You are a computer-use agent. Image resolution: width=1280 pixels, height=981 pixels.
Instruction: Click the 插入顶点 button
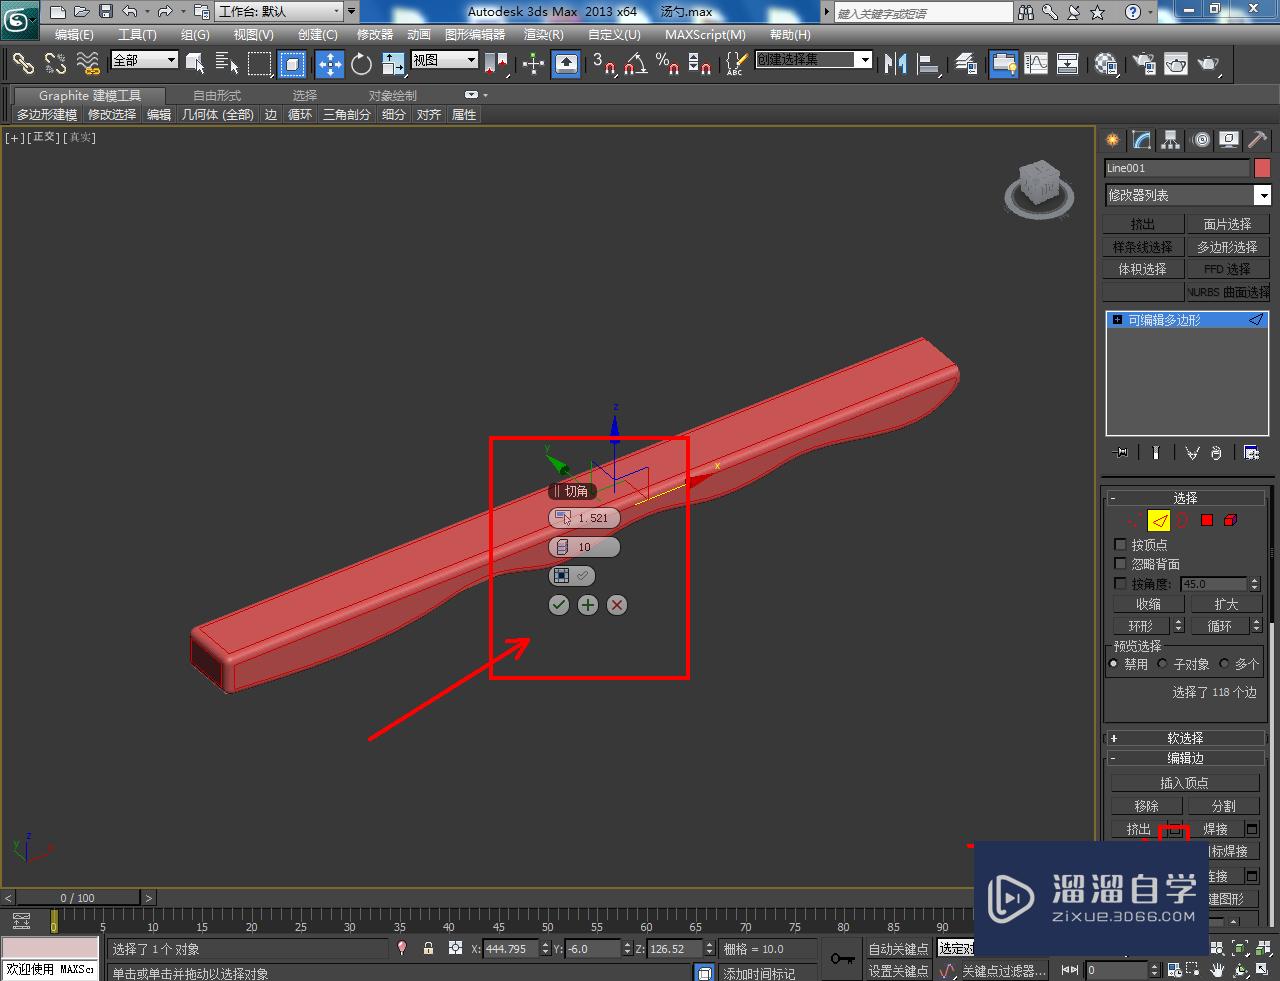pos(1185,783)
